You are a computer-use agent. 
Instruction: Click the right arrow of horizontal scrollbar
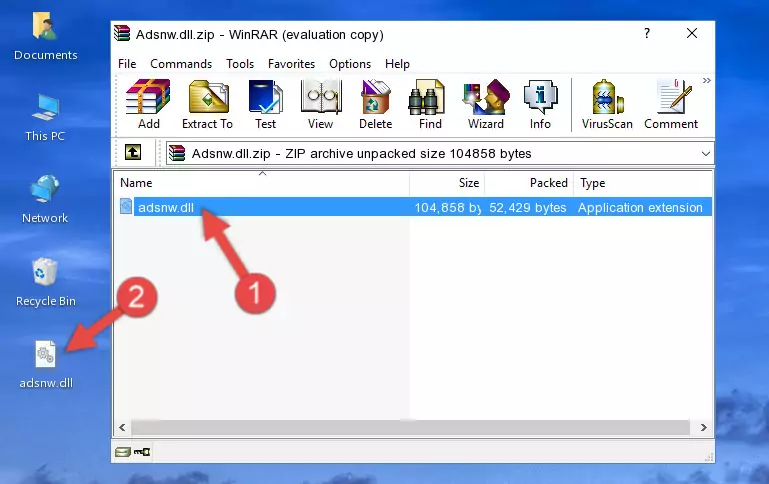coord(704,427)
